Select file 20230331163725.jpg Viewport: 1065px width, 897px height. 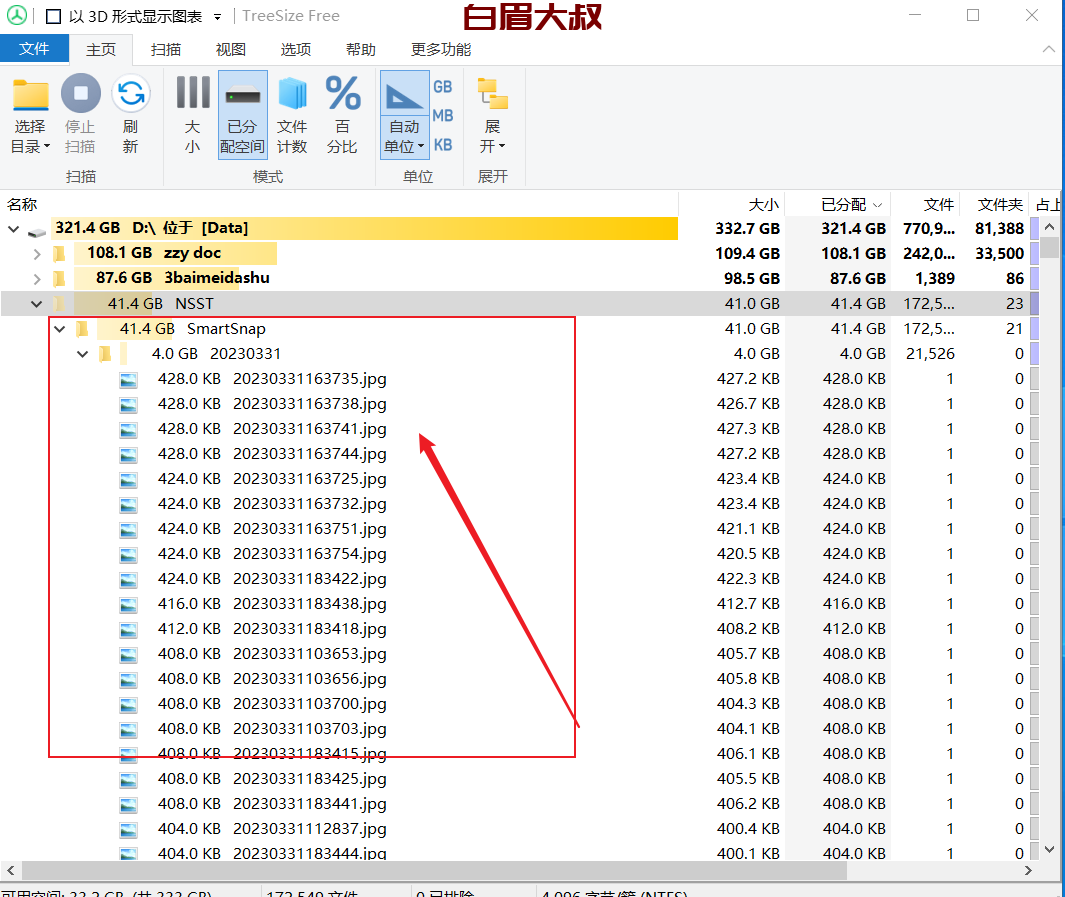coord(309,479)
